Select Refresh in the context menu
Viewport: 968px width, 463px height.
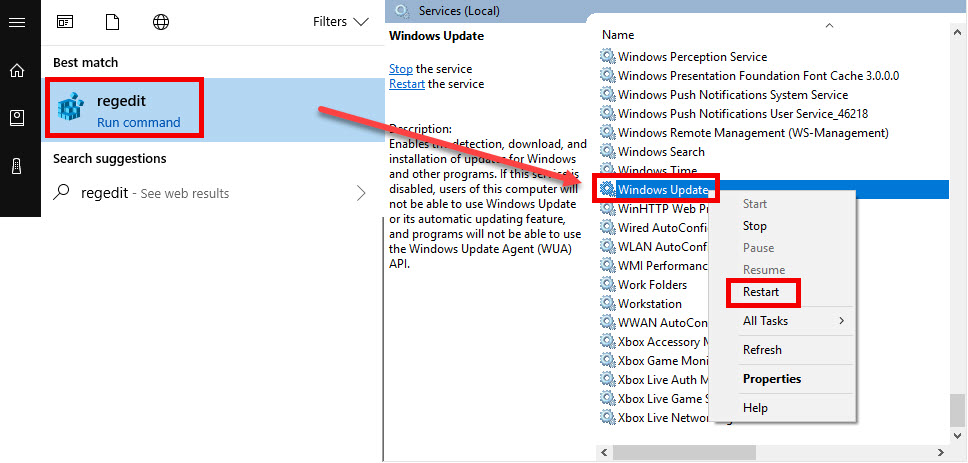[x=762, y=349]
